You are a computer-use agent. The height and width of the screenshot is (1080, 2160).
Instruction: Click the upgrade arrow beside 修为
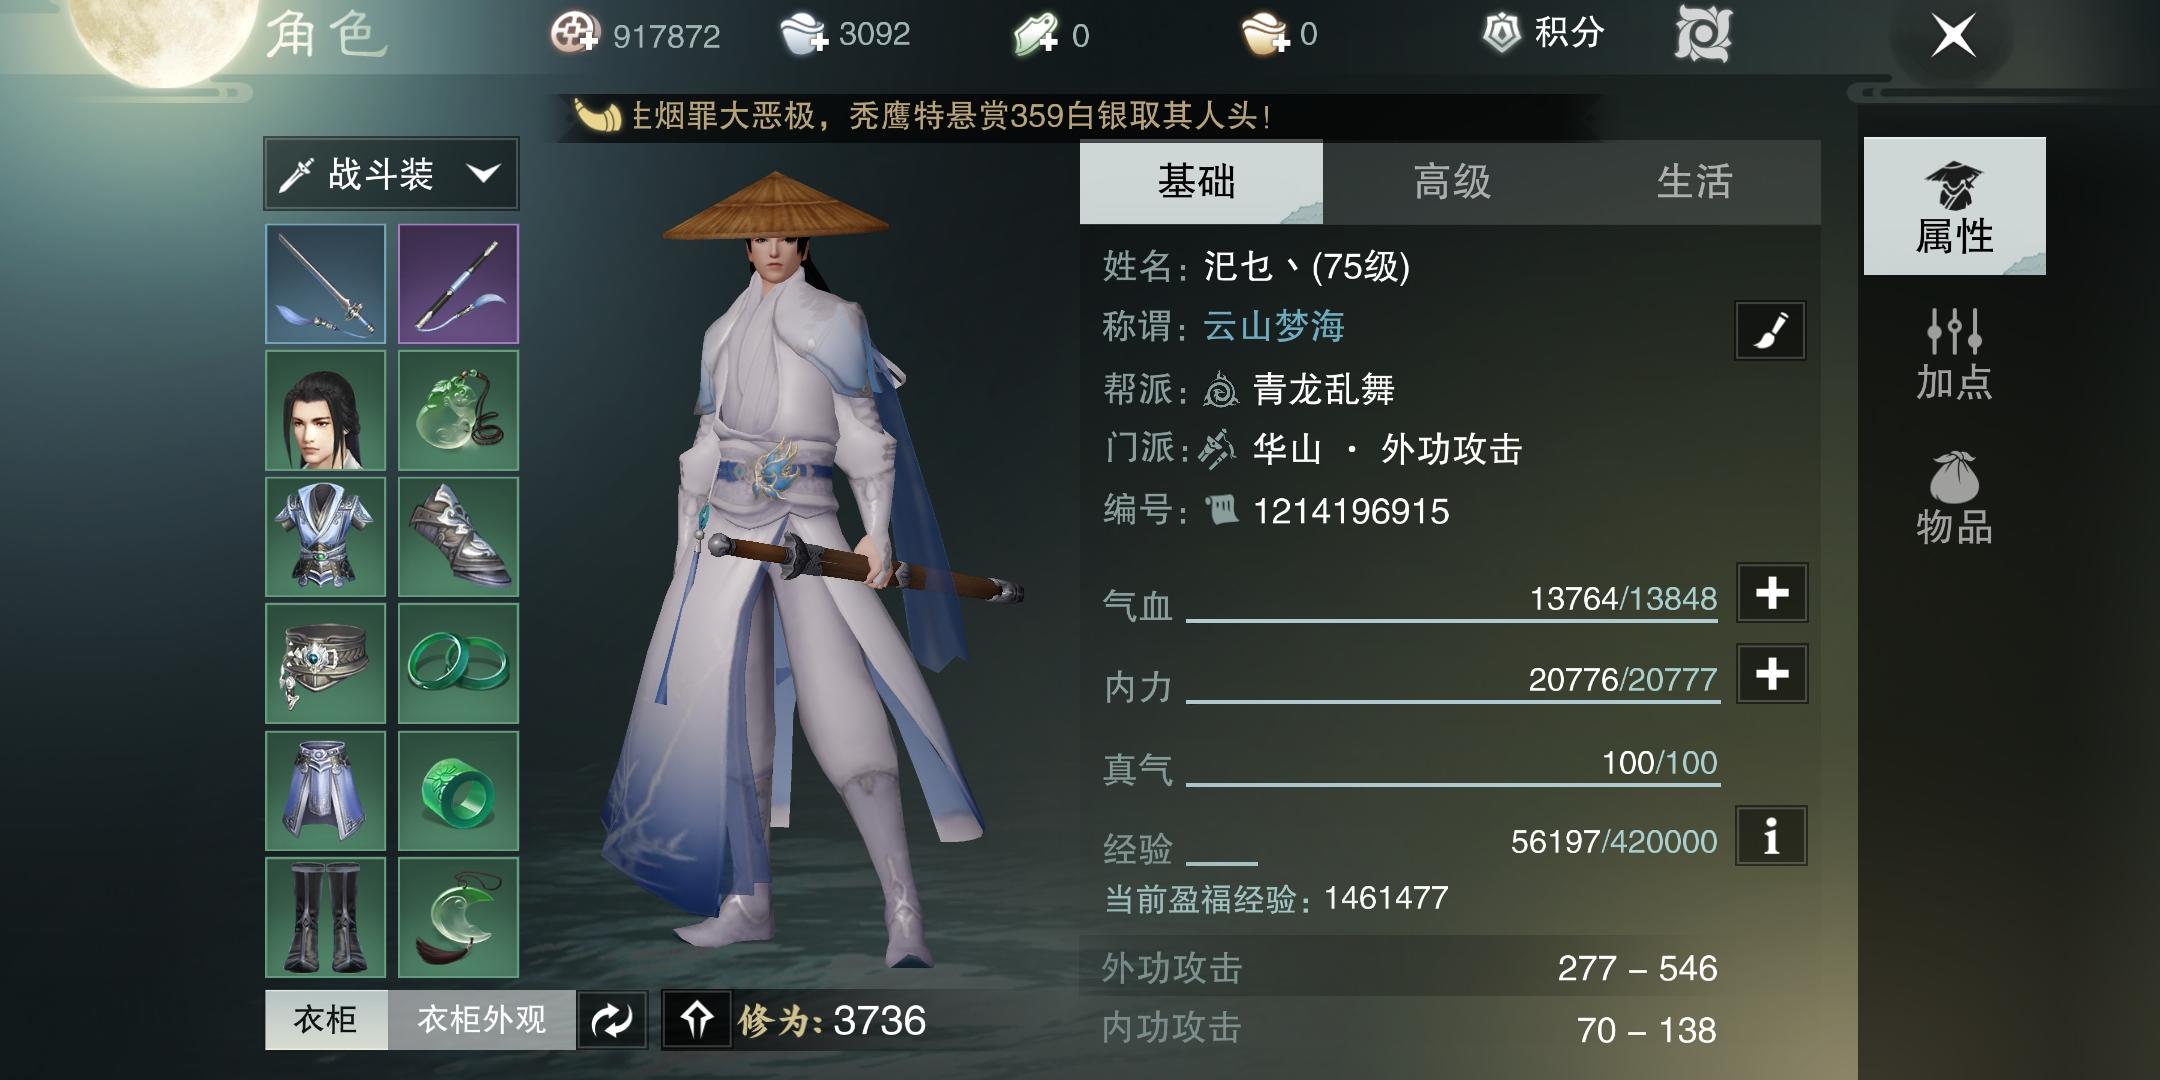tap(697, 1020)
